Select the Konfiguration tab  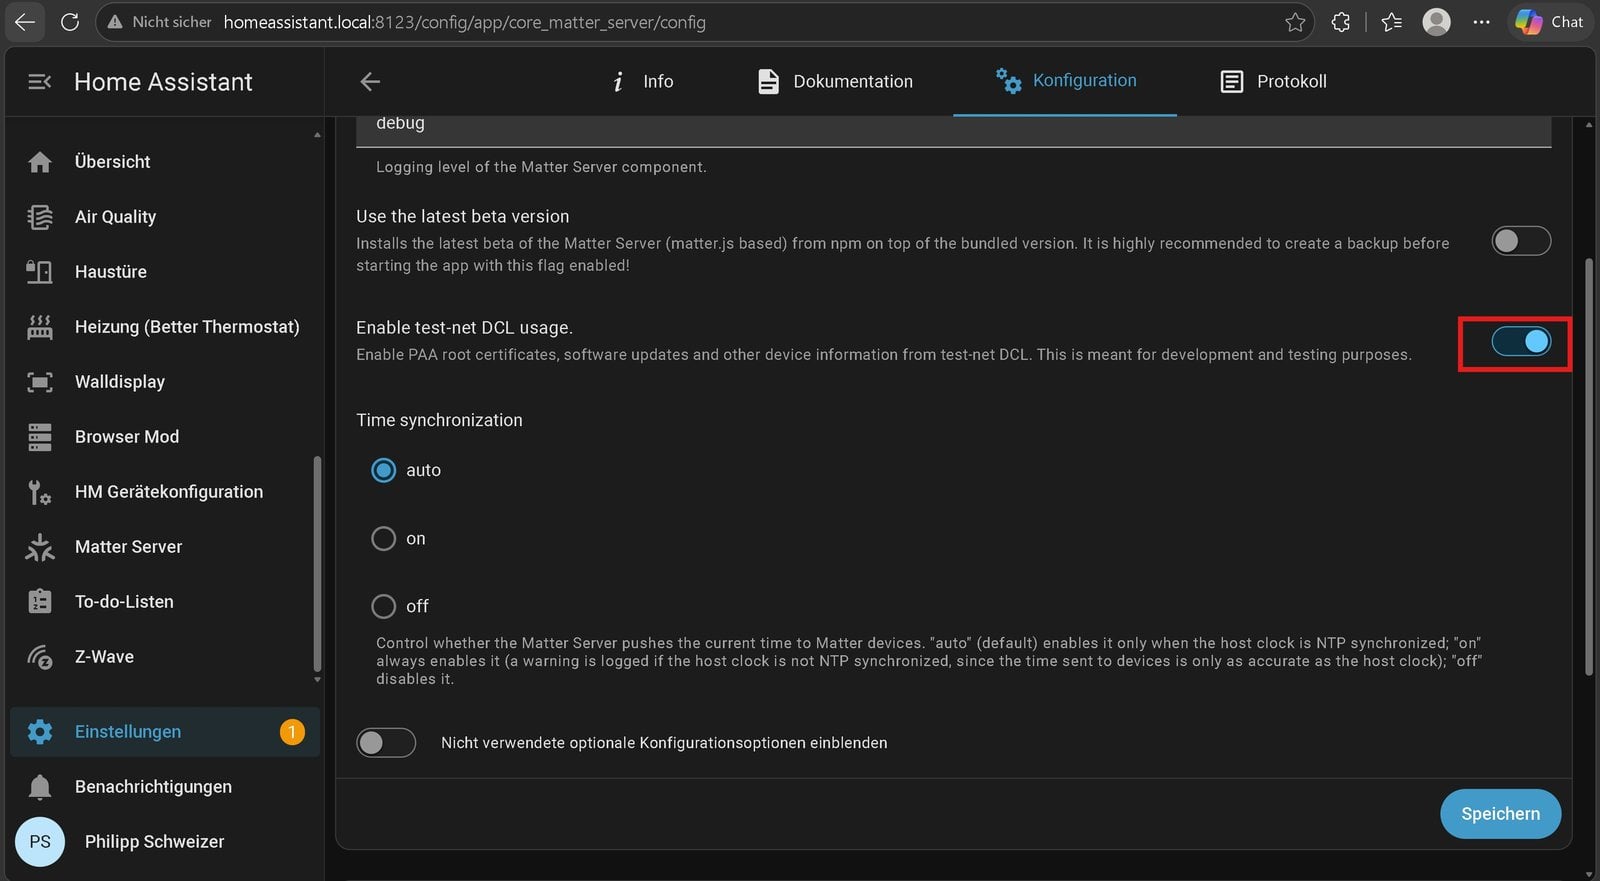1065,82
